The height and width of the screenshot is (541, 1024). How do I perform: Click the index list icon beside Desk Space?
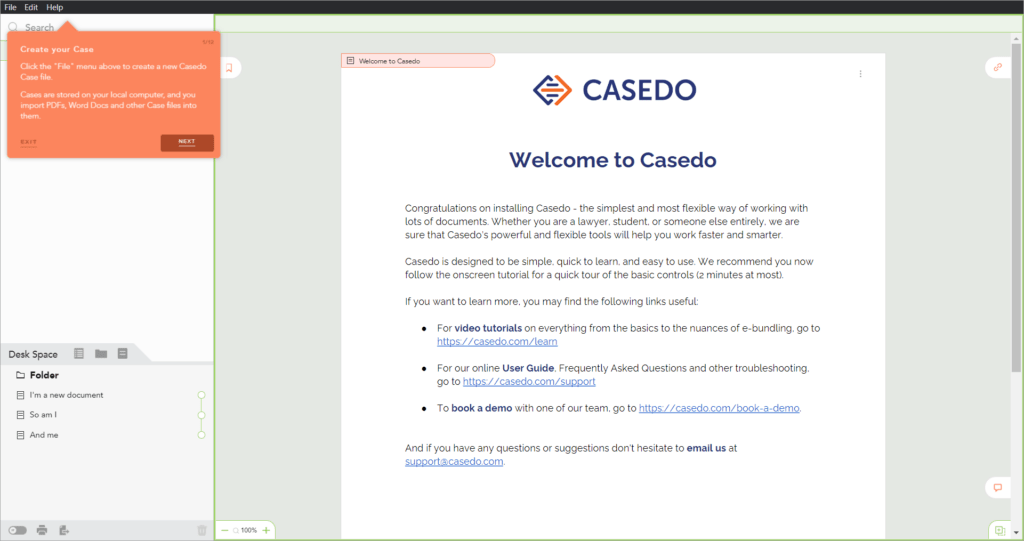[79, 353]
